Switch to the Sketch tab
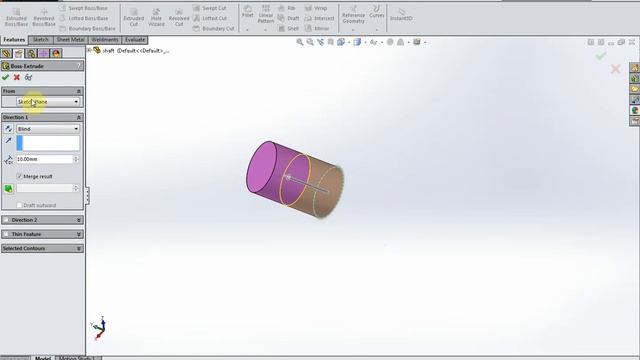The width and height of the screenshot is (640, 360). click(x=40, y=40)
